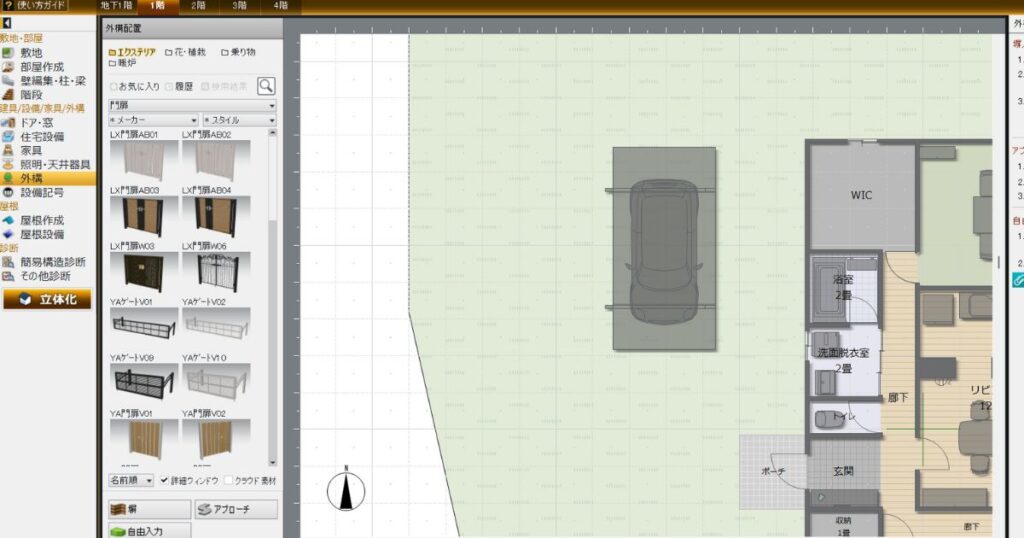The width and height of the screenshot is (1024, 538).
Task: Select the YAゲートV10 gate thumbnail
Action: (216, 384)
